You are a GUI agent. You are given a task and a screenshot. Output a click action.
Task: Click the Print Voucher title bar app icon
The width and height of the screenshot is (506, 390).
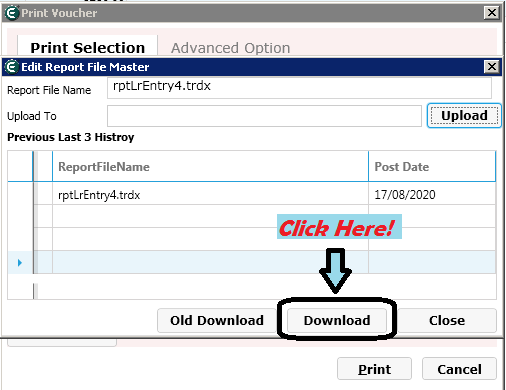(x=11, y=13)
